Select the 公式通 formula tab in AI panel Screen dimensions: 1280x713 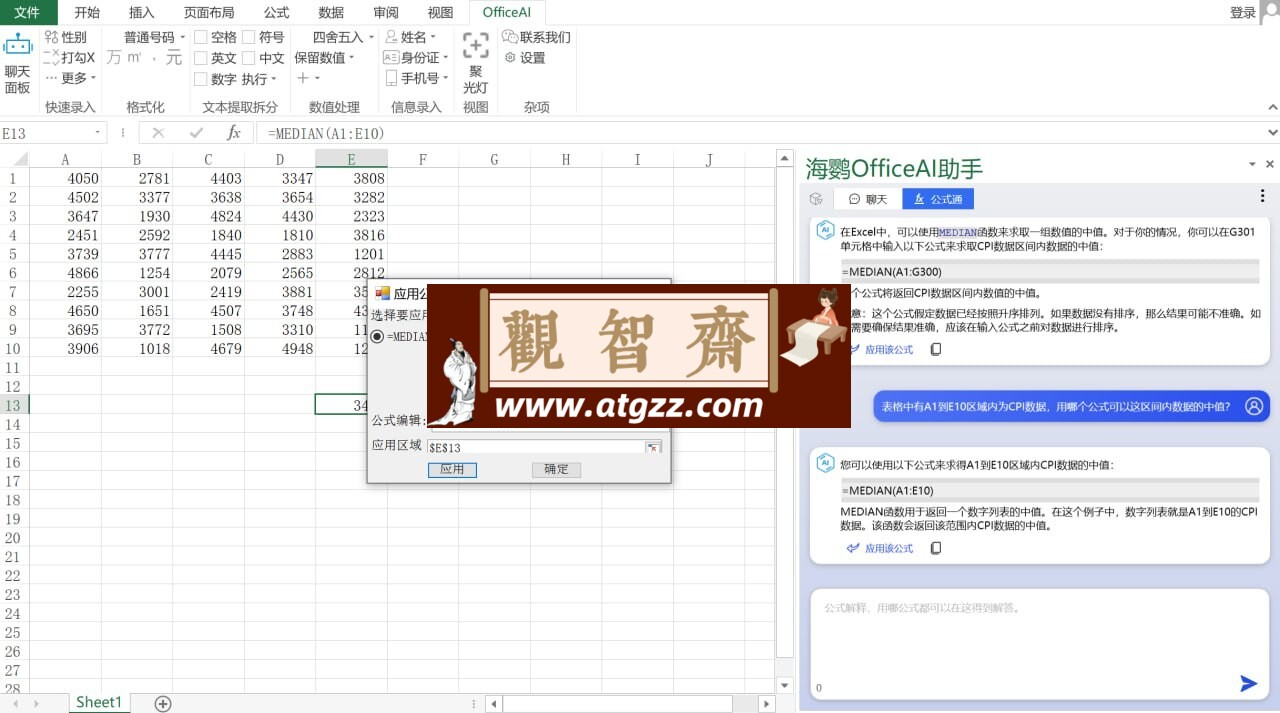938,199
